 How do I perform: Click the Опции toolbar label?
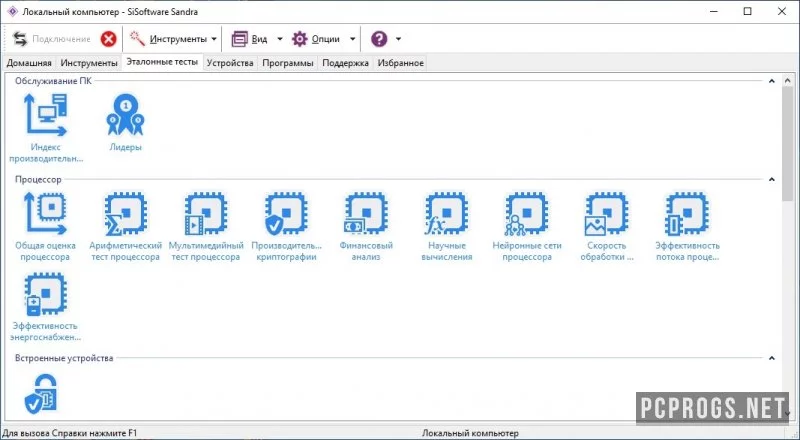coord(326,39)
